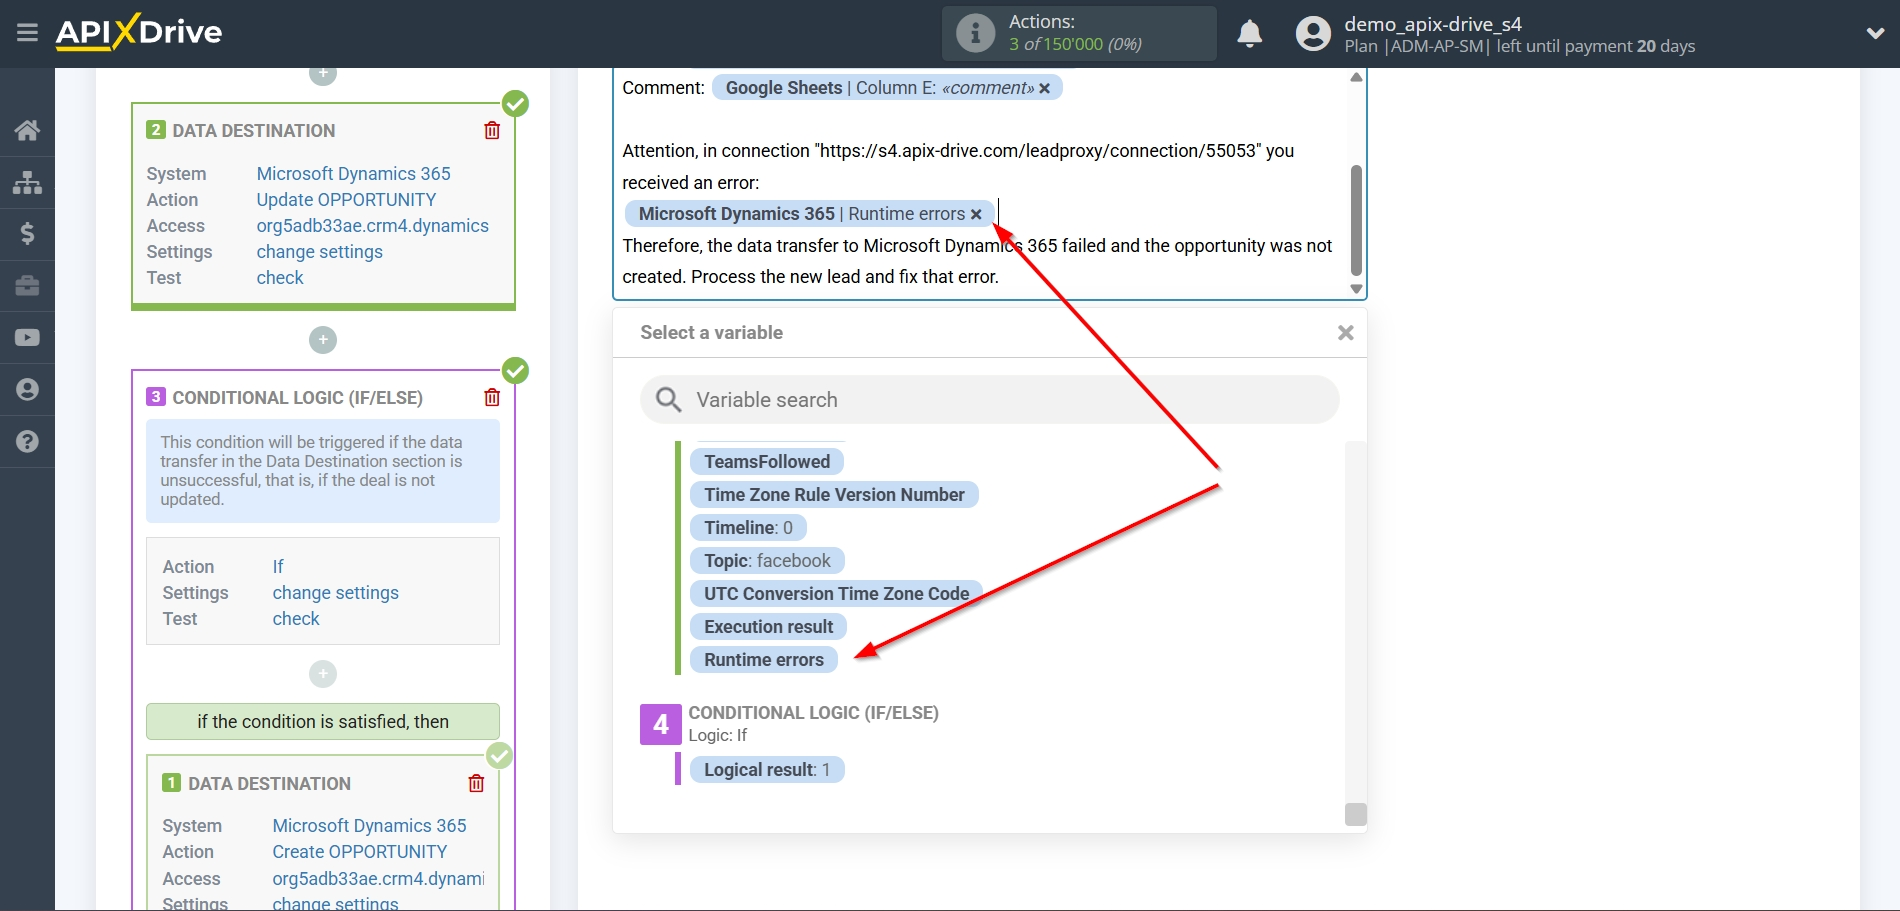Screen dimensions: 1900x911
Task: Add step below Data Destination 2
Action: 323,340
